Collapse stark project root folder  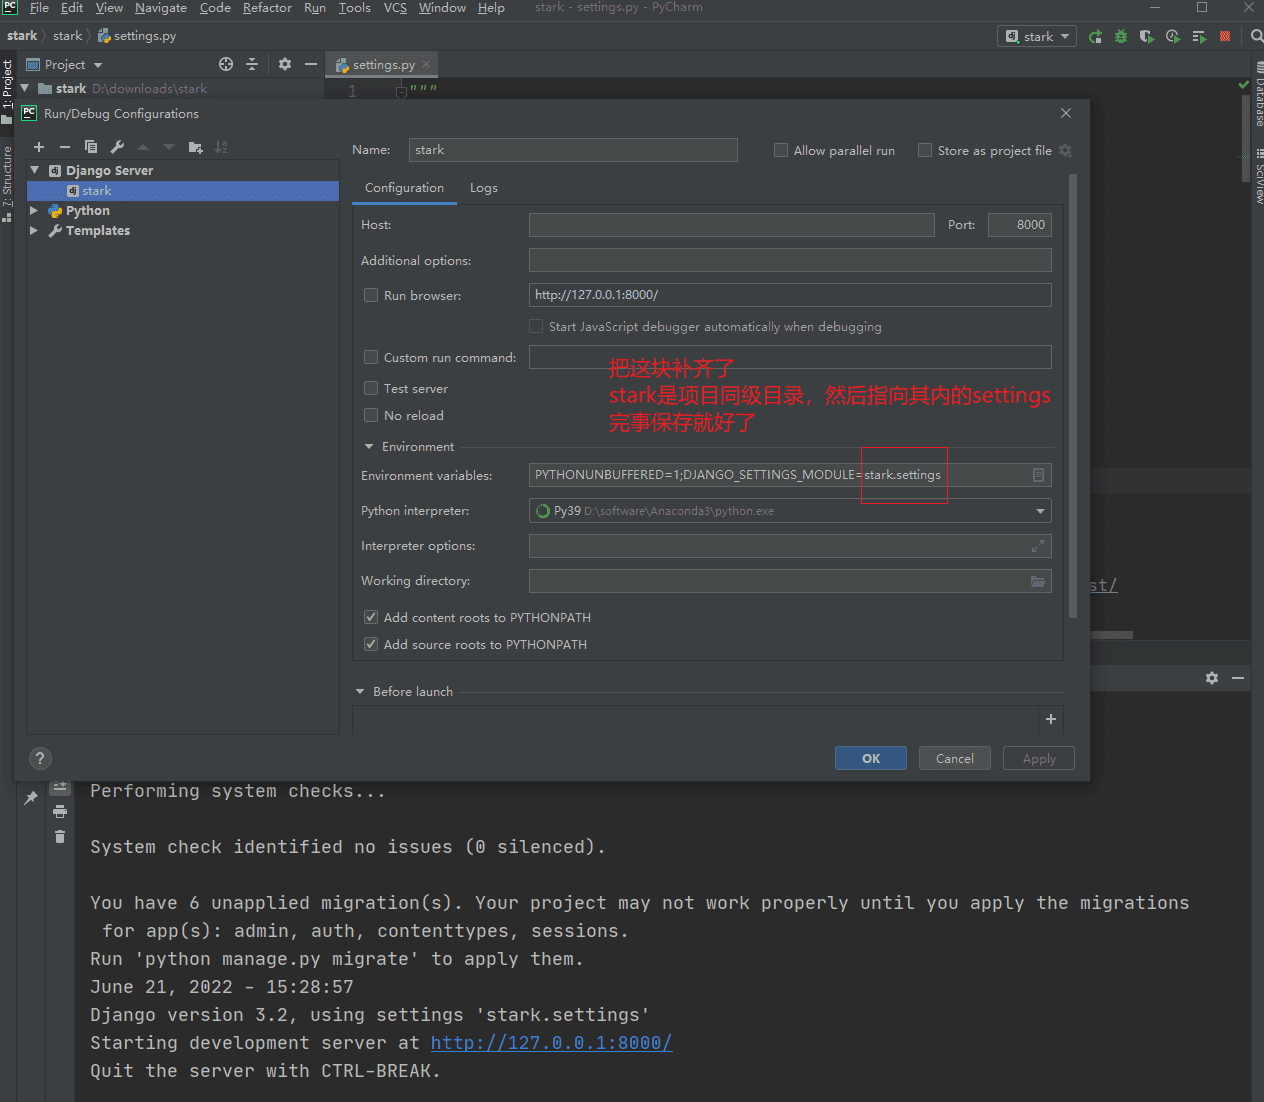pyautogui.click(x=25, y=88)
